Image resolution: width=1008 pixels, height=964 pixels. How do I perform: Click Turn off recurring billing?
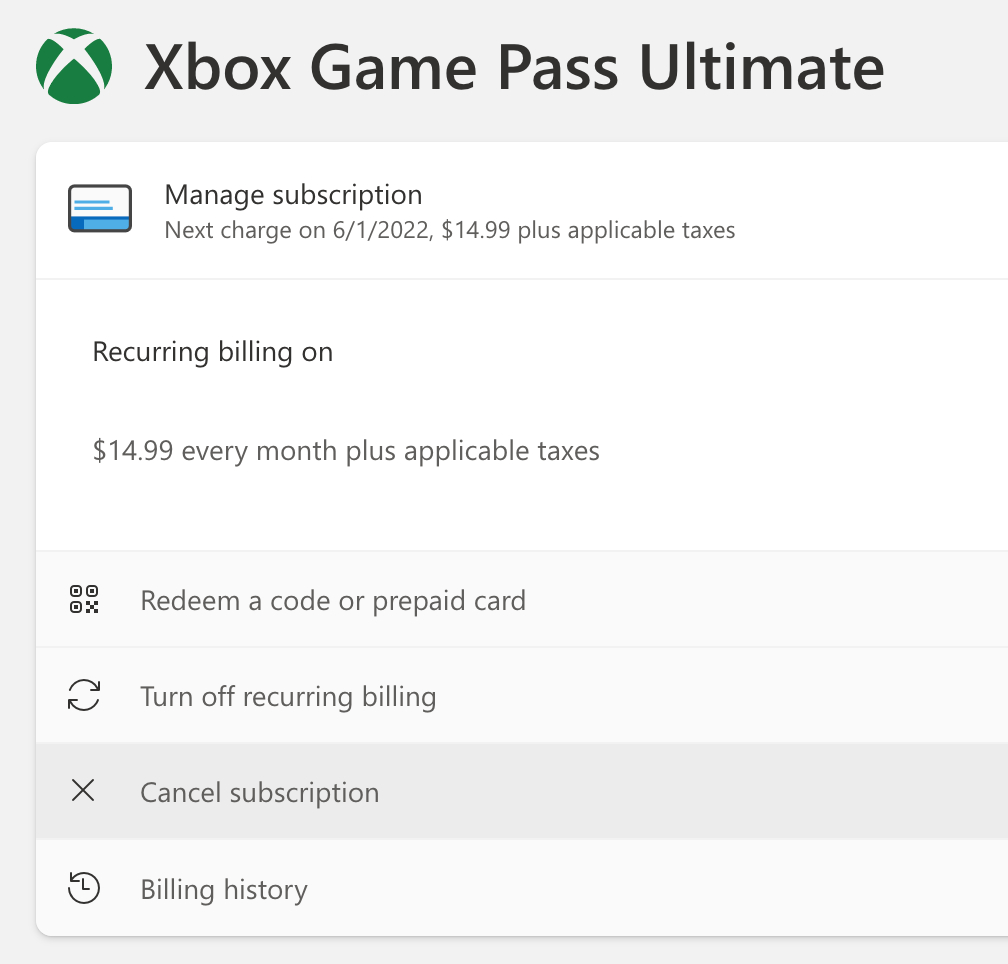click(x=288, y=695)
